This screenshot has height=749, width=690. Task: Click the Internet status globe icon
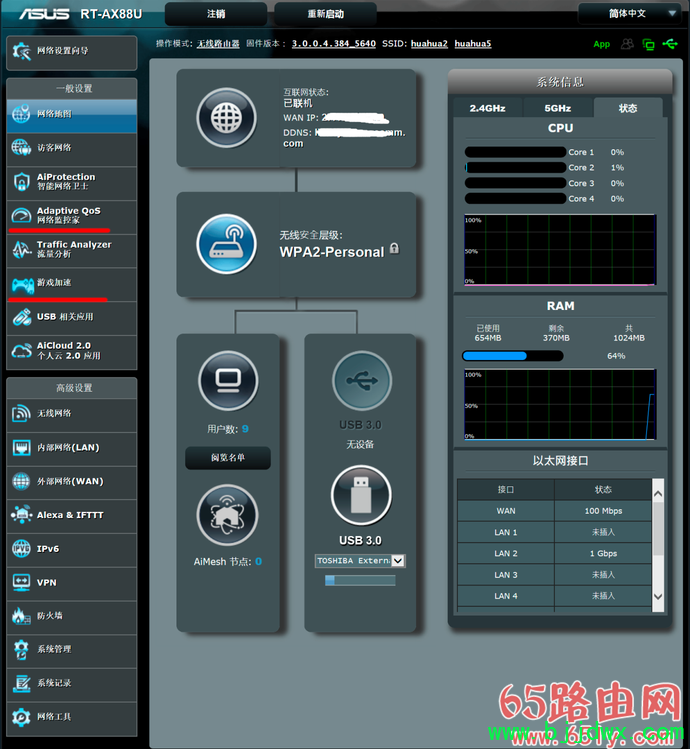[226, 118]
